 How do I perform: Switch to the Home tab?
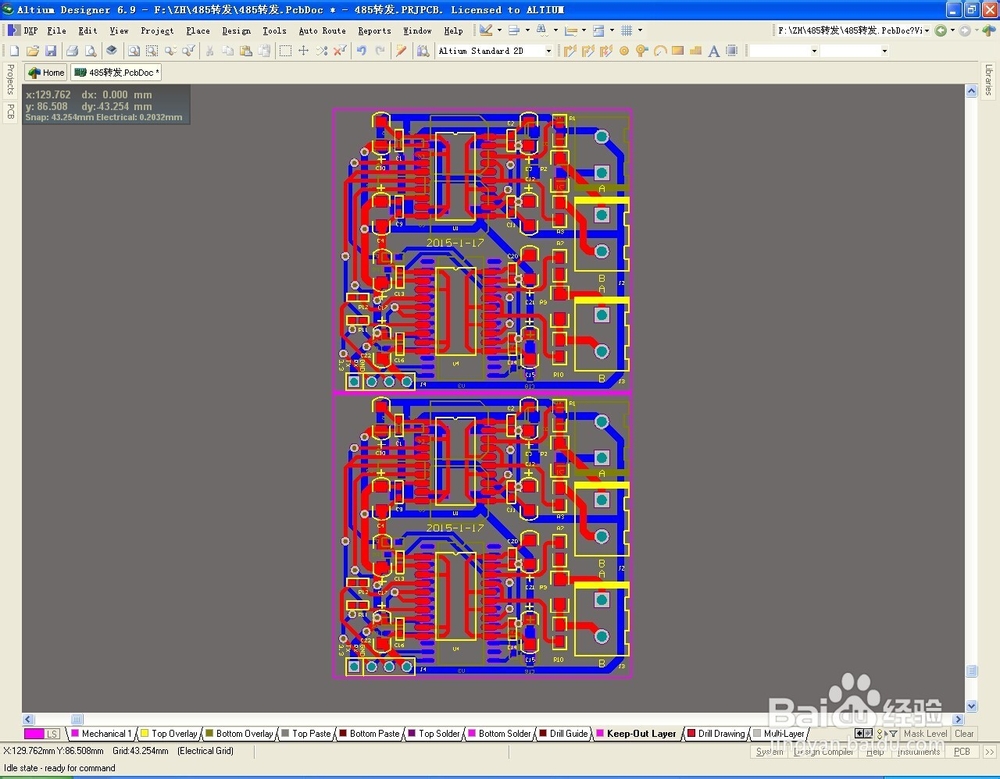(x=46, y=73)
